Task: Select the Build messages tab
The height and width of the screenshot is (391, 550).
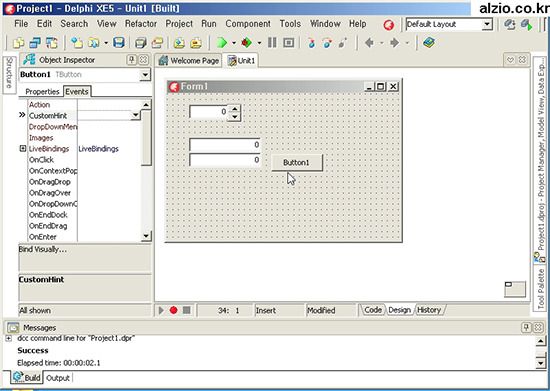Action: [x=27, y=377]
